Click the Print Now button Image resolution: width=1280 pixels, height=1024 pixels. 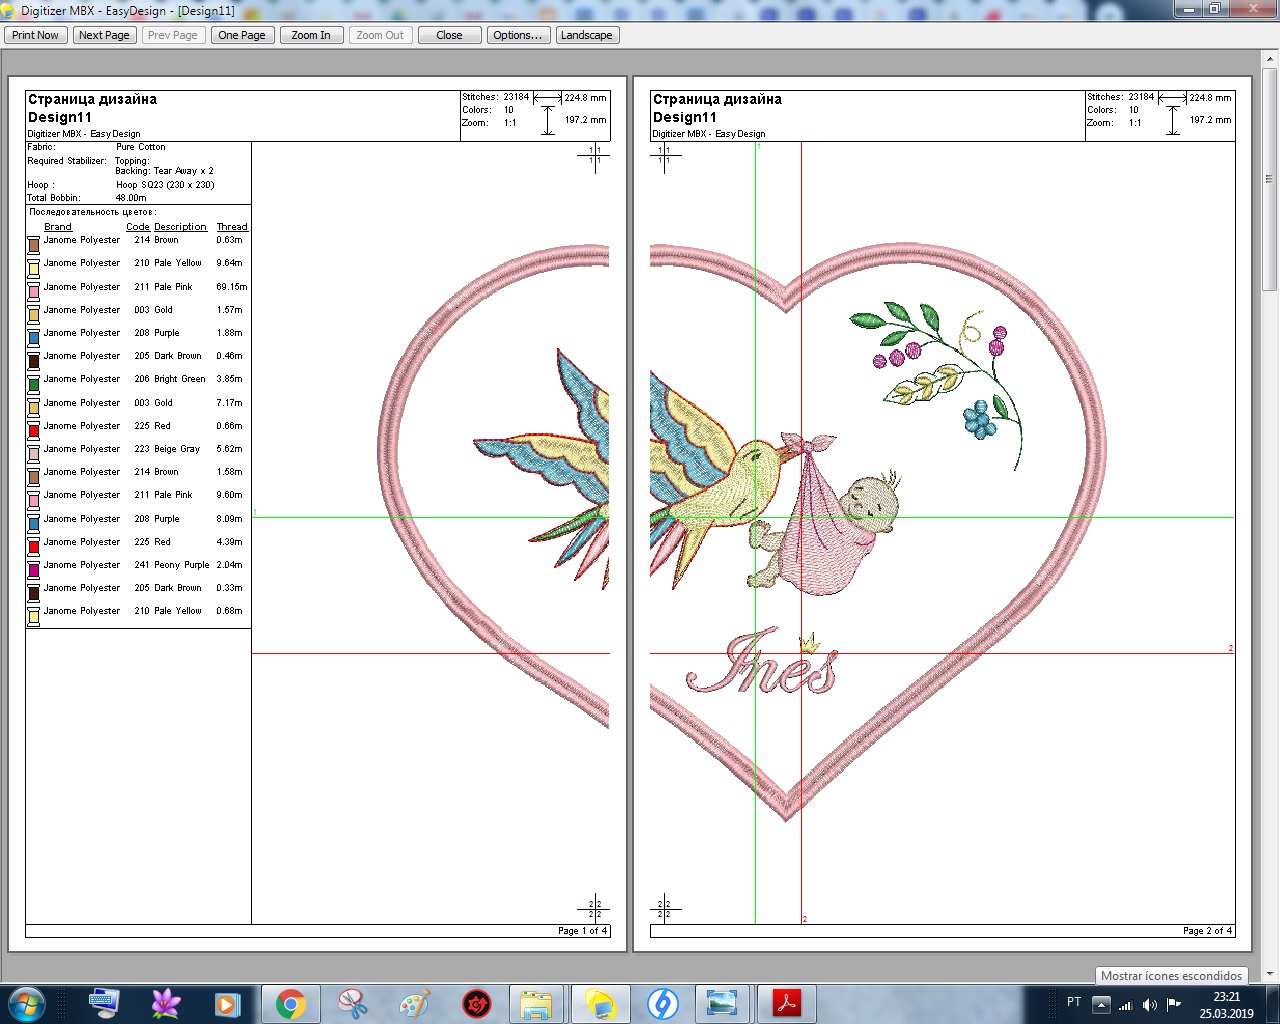pos(36,35)
